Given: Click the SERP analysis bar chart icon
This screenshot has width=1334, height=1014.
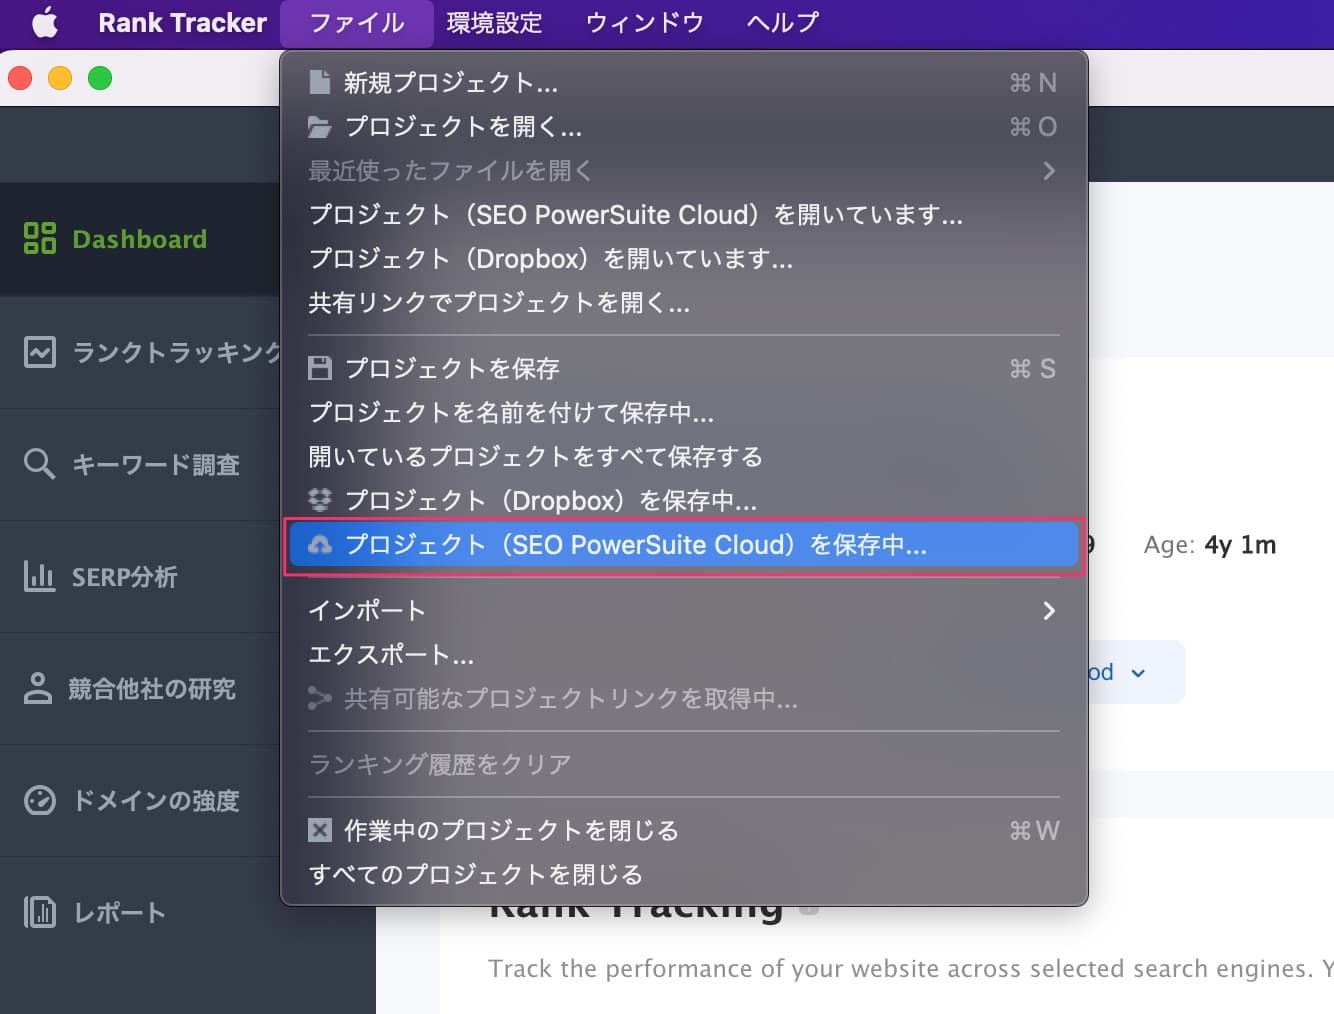Looking at the screenshot, I should coord(39,576).
